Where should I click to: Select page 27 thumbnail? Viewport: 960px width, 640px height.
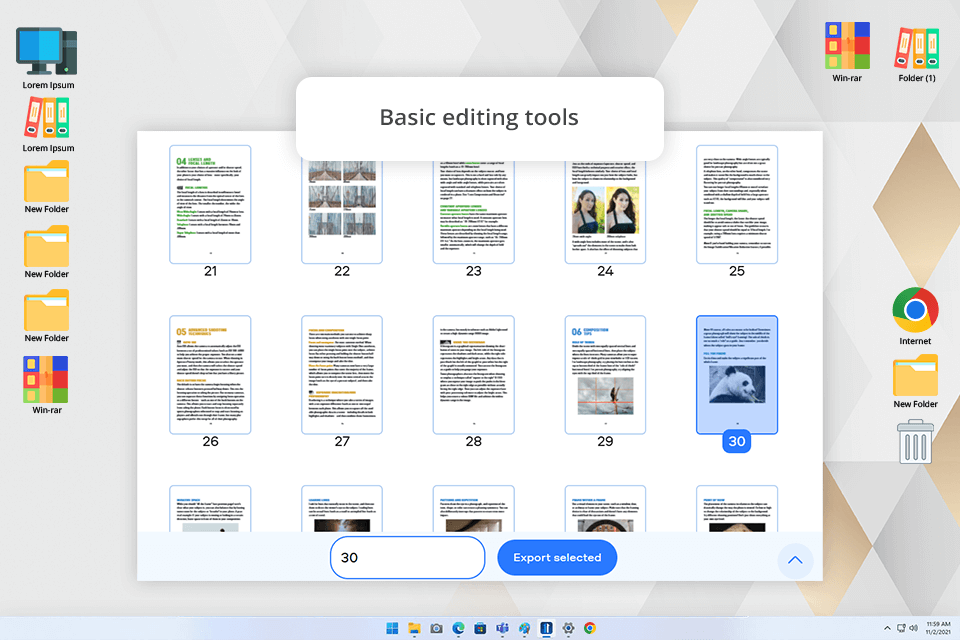(x=342, y=375)
